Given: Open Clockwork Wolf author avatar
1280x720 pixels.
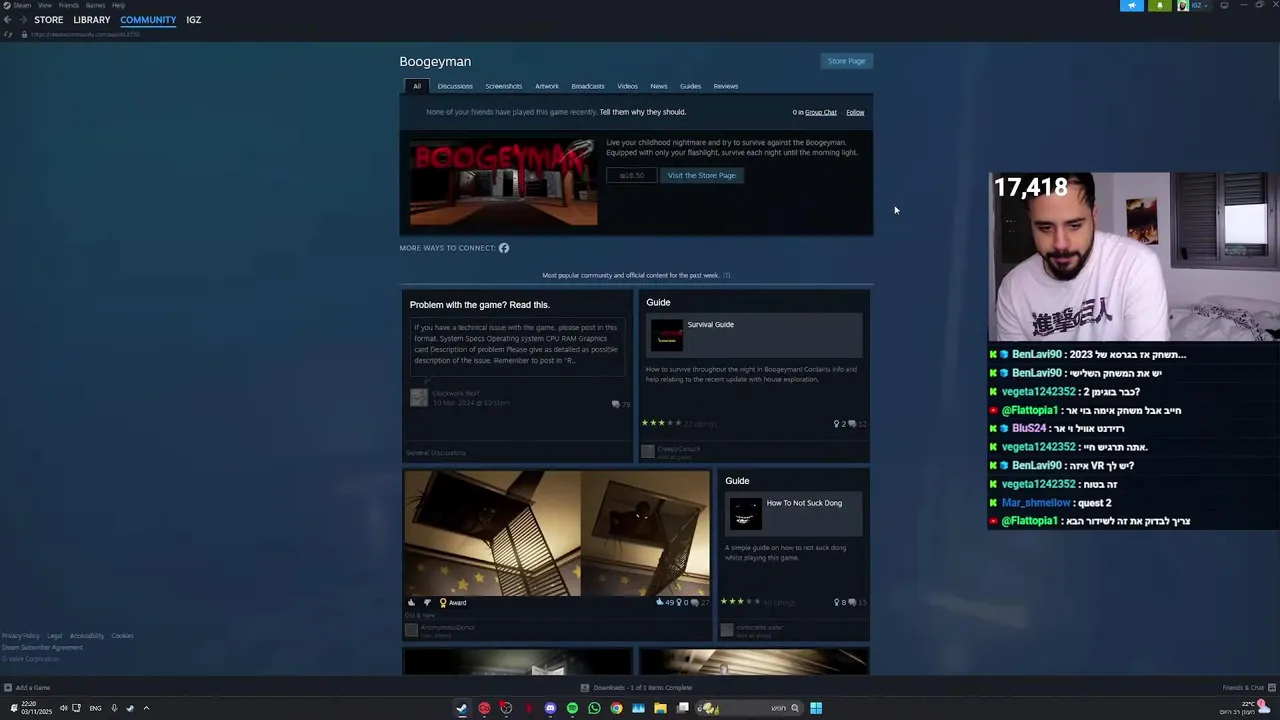Looking at the screenshot, I should [x=419, y=397].
